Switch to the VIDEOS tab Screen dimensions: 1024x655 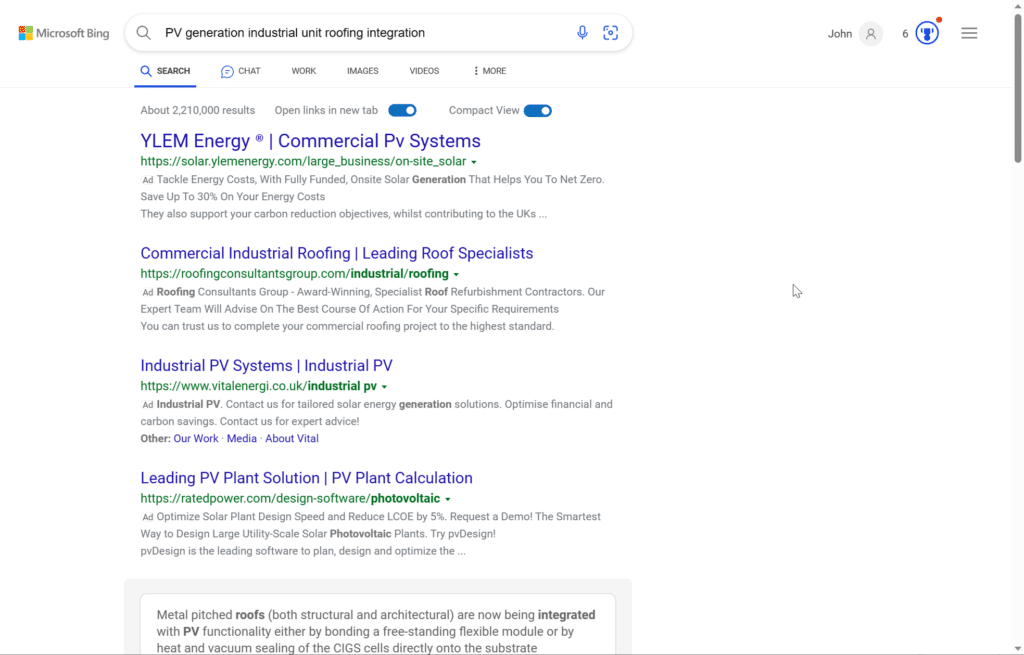click(423, 71)
